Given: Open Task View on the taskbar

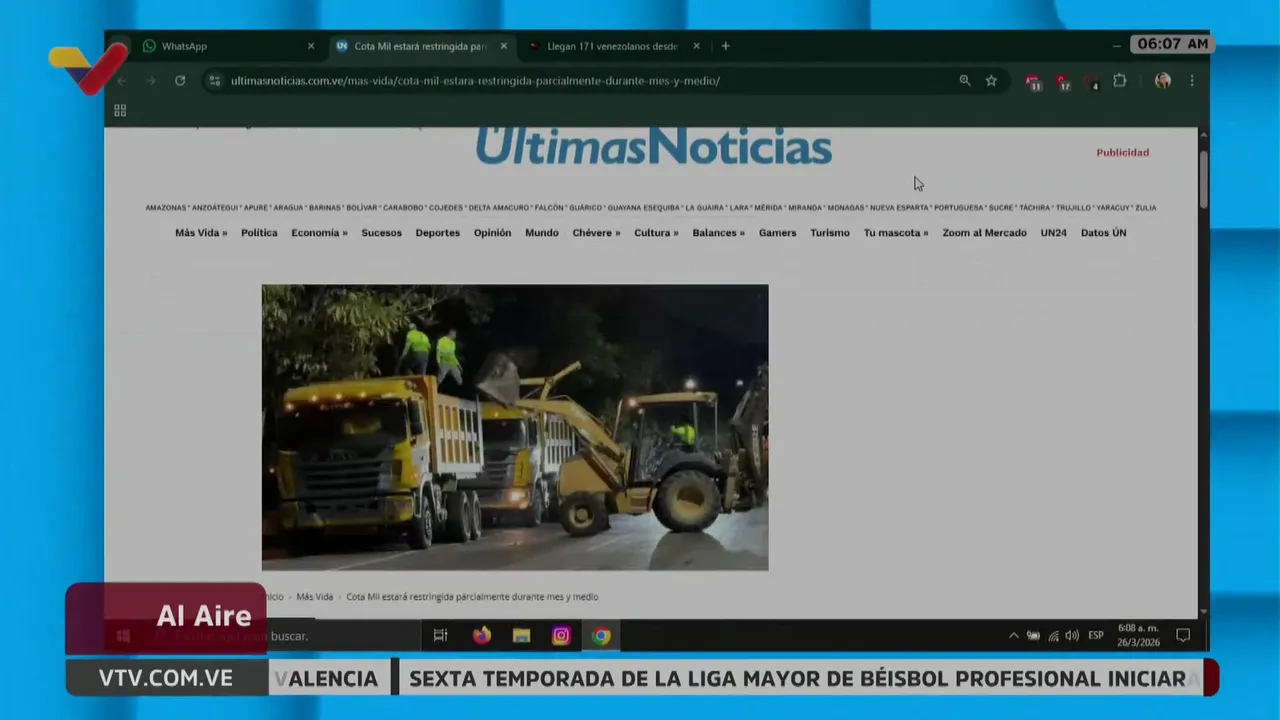Looking at the screenshot, I should [440, 635].
